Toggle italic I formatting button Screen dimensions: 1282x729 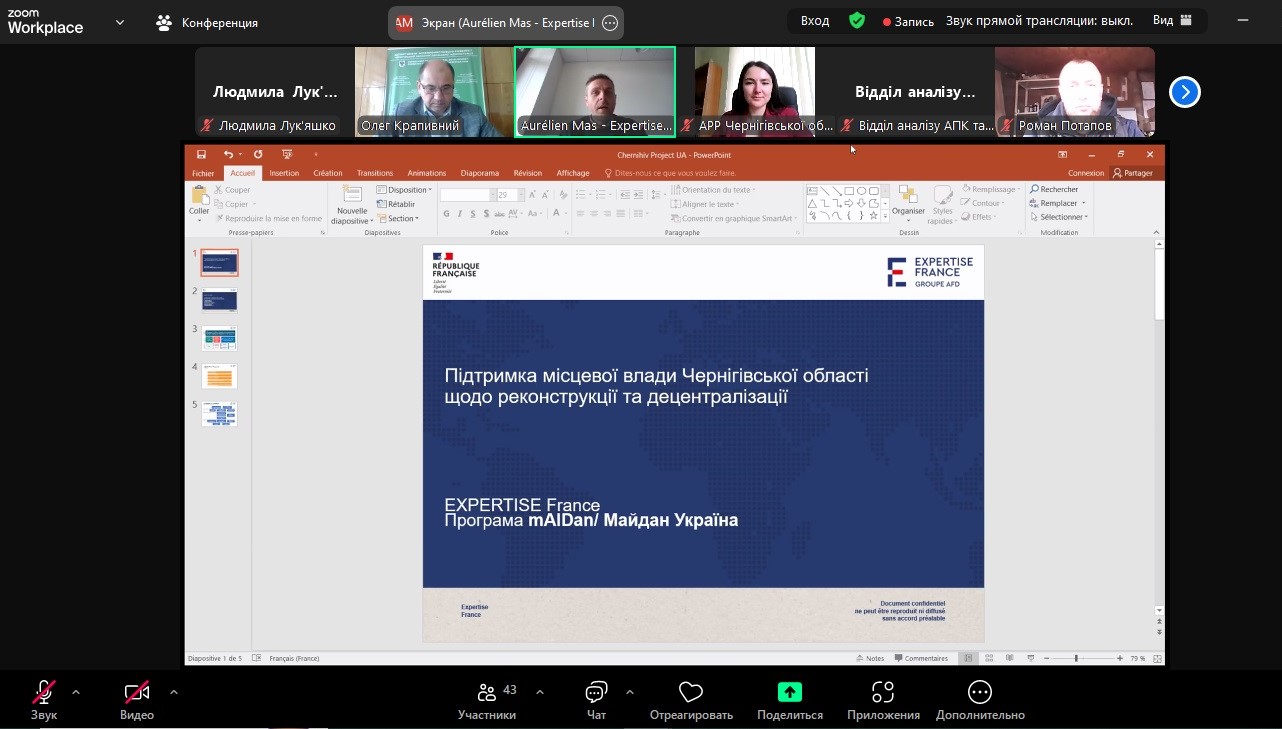click(459, 213)
